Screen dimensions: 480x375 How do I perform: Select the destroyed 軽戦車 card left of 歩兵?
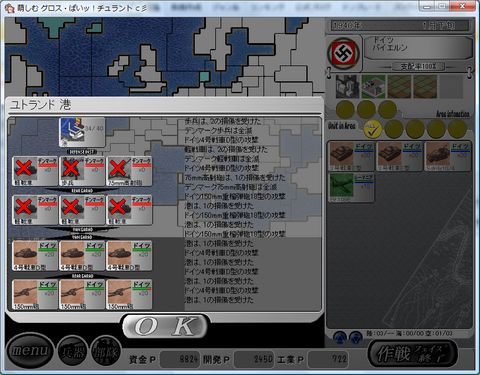(x=35, y=171)
